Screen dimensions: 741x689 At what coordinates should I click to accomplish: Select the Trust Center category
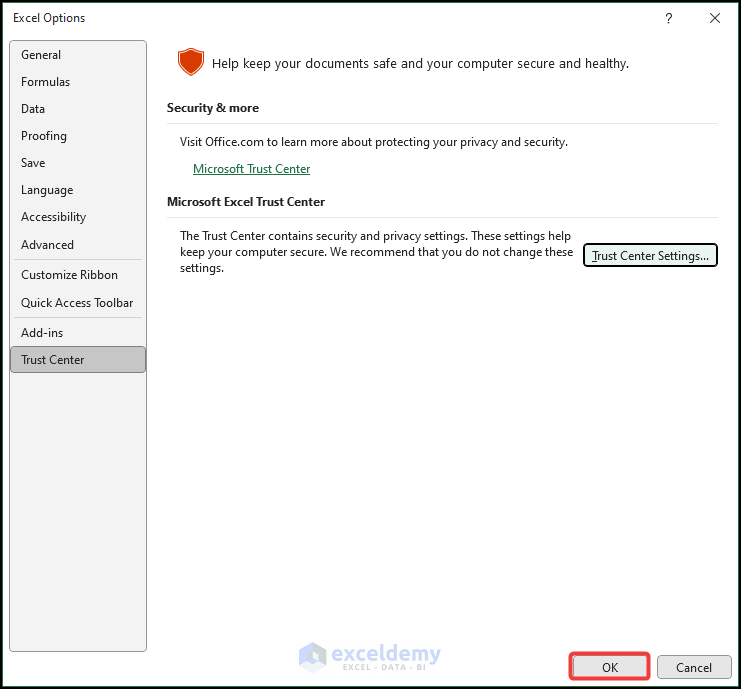coord(78,360)
